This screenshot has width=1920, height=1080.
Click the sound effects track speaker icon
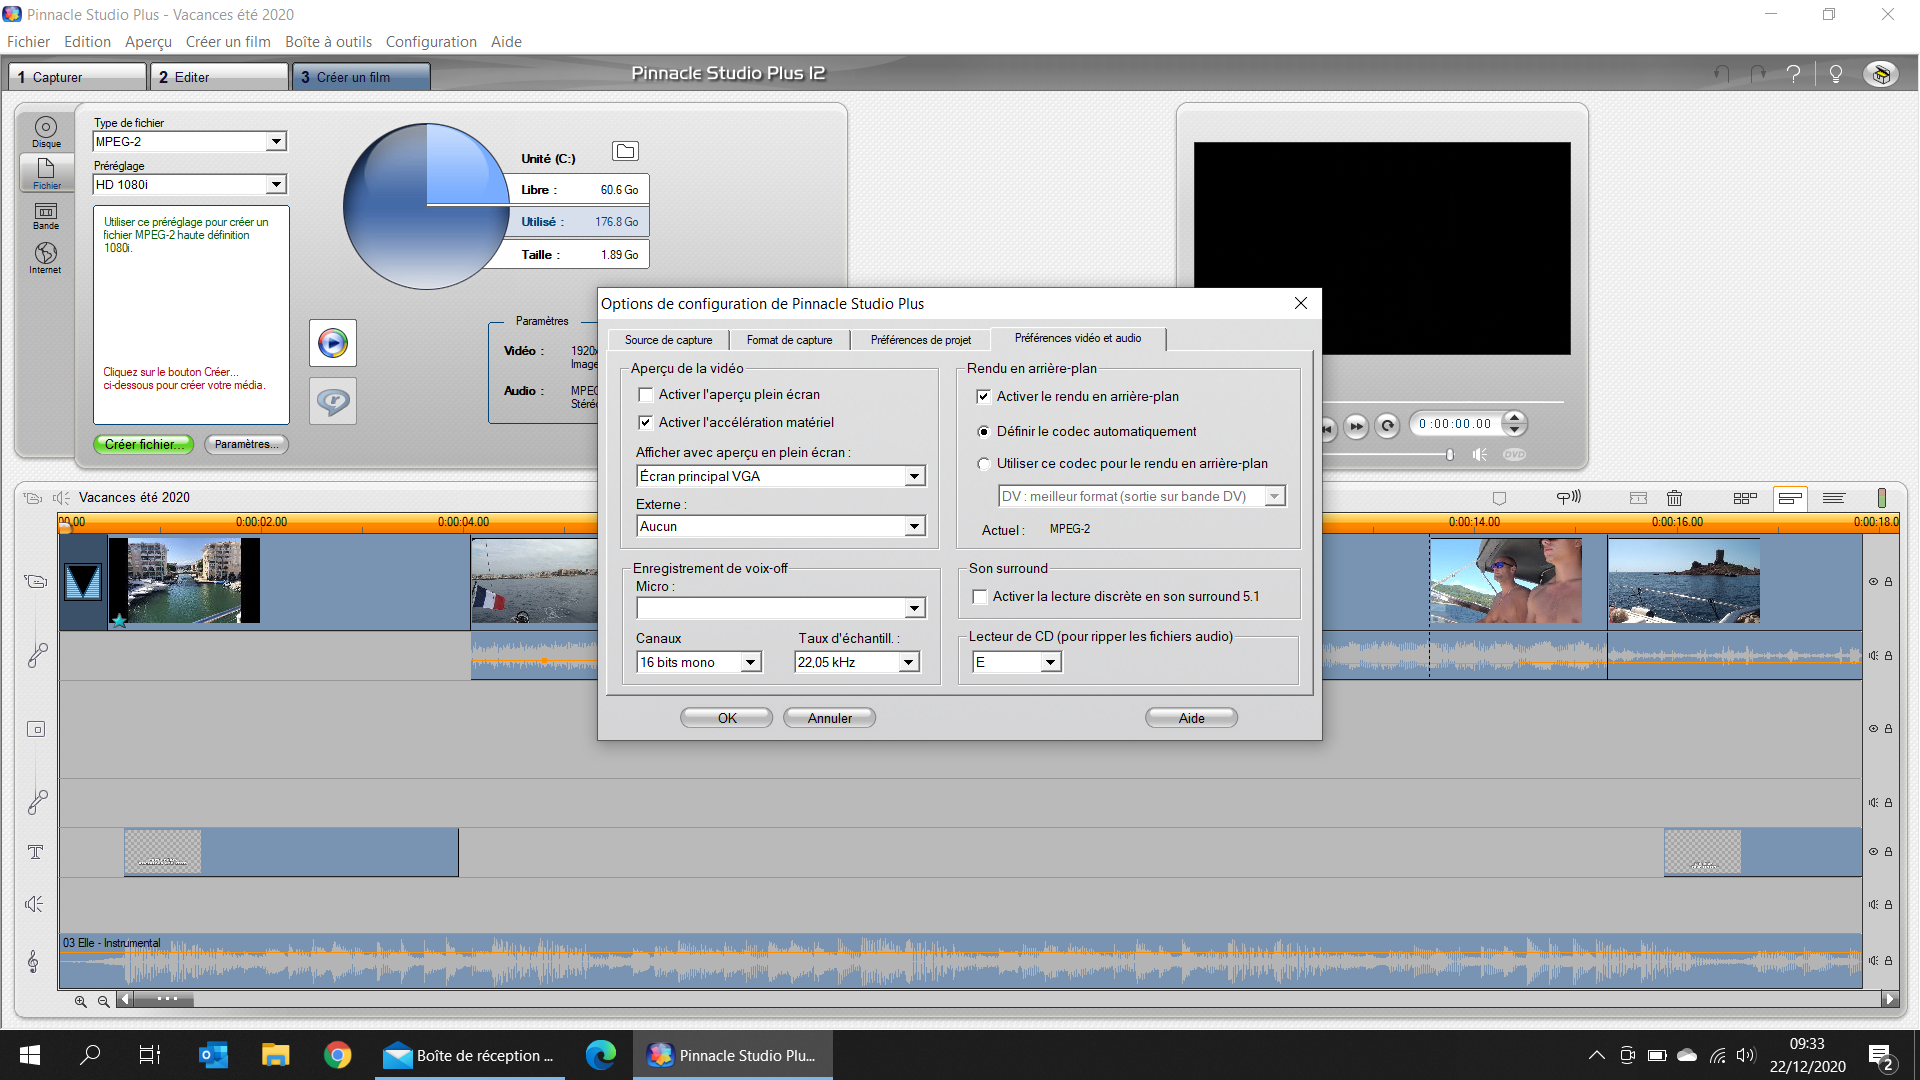point(34,904)
